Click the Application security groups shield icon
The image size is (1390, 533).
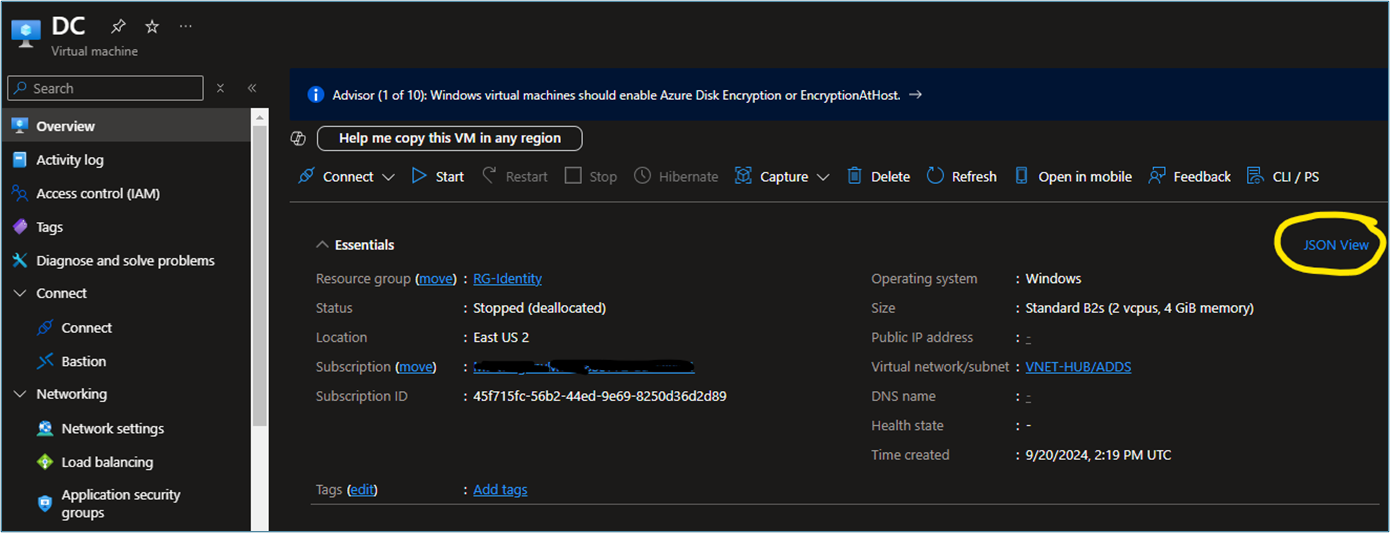click(x=44, y=503)
